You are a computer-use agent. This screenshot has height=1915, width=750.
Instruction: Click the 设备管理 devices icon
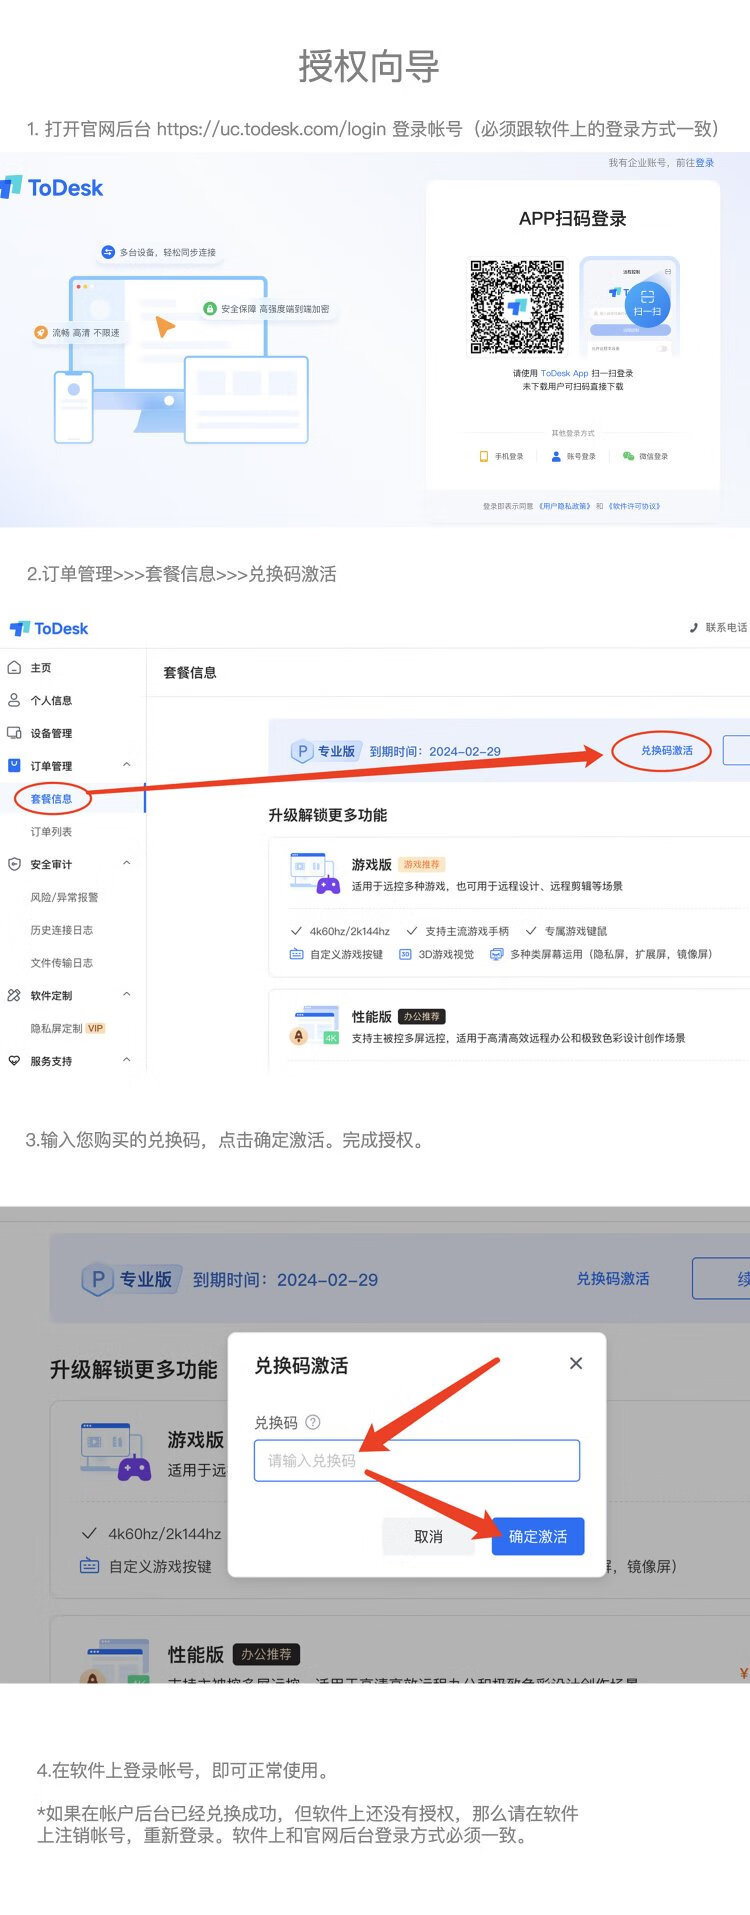[x=15, y=733]
